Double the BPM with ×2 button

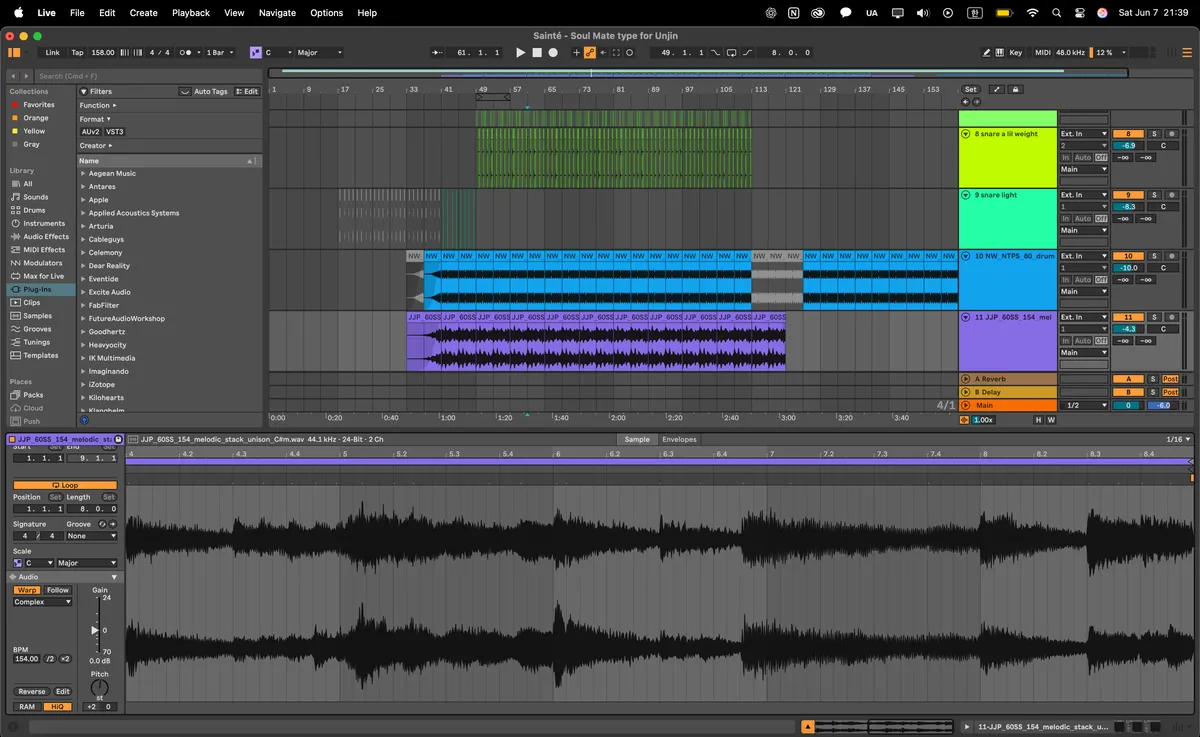tap(66, 659)
